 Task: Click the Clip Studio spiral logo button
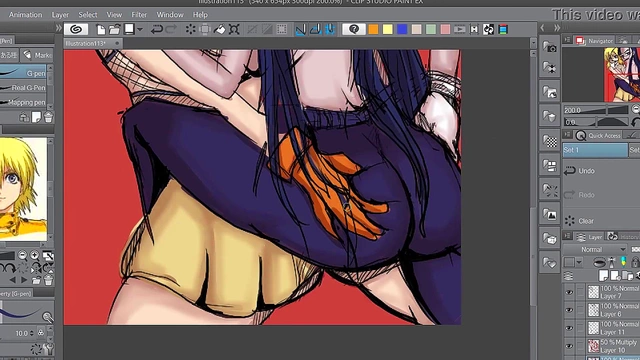[x=76, y=29]
